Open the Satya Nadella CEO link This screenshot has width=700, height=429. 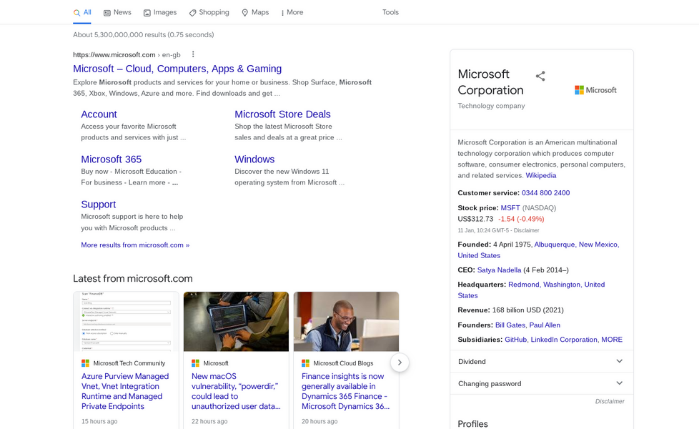tap(499, 270)
